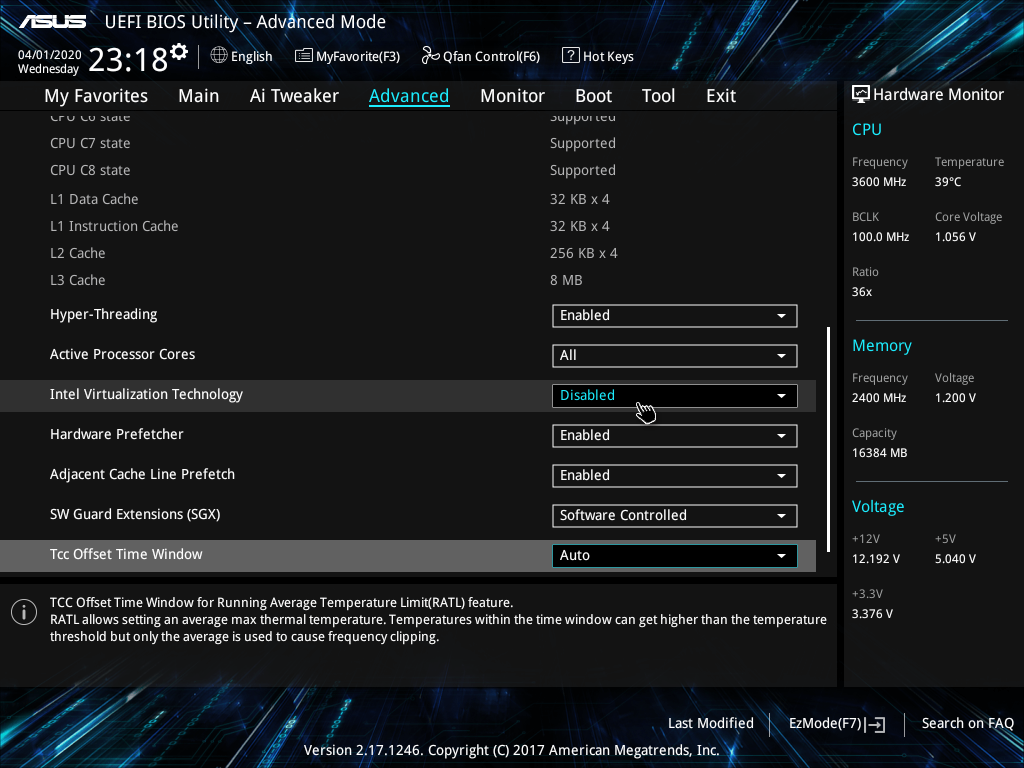Click the L2 Cache value 256 KB x 4

[583, 253]
